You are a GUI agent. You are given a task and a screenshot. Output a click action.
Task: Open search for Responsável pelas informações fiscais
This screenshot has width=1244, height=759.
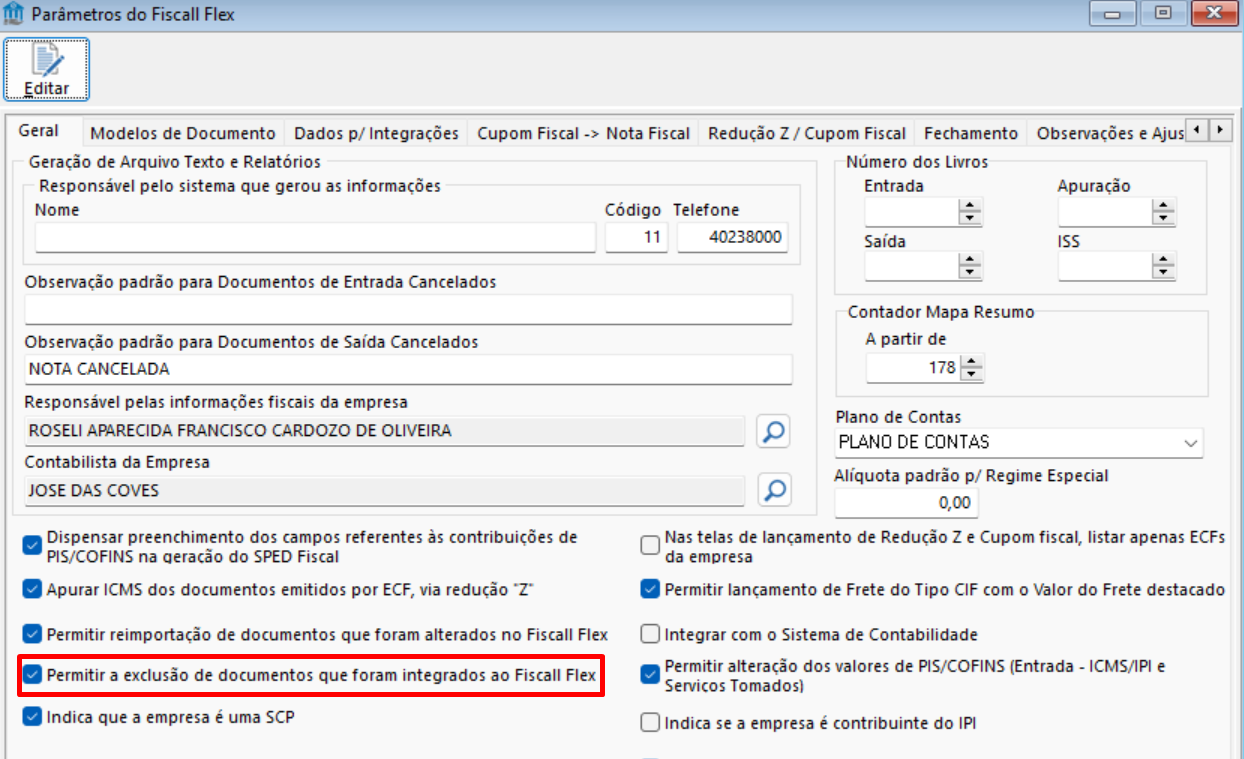774,431
